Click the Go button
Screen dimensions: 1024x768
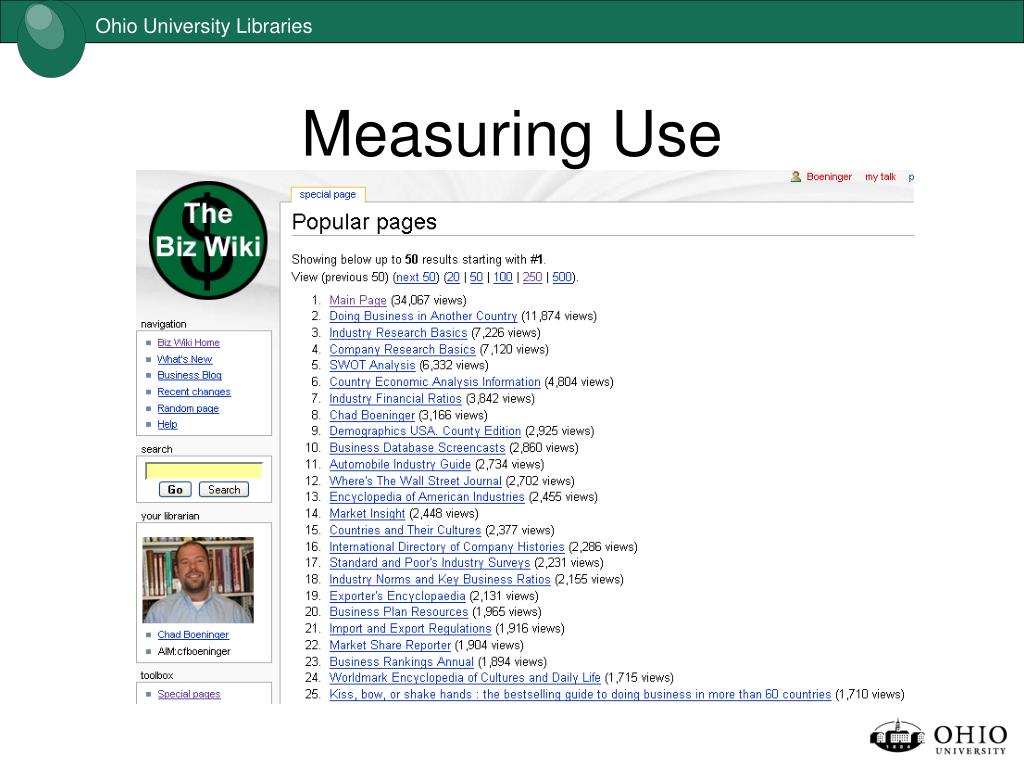pos(175,490)
